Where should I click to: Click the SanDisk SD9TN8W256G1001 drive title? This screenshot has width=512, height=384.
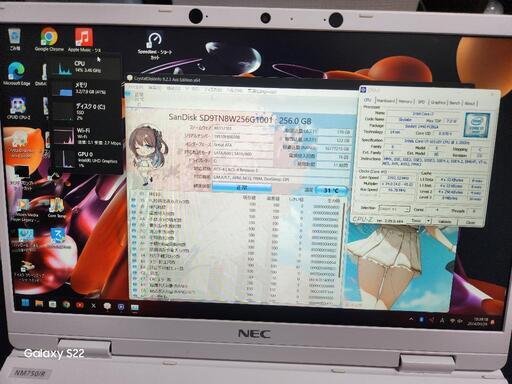click(220, 117)
